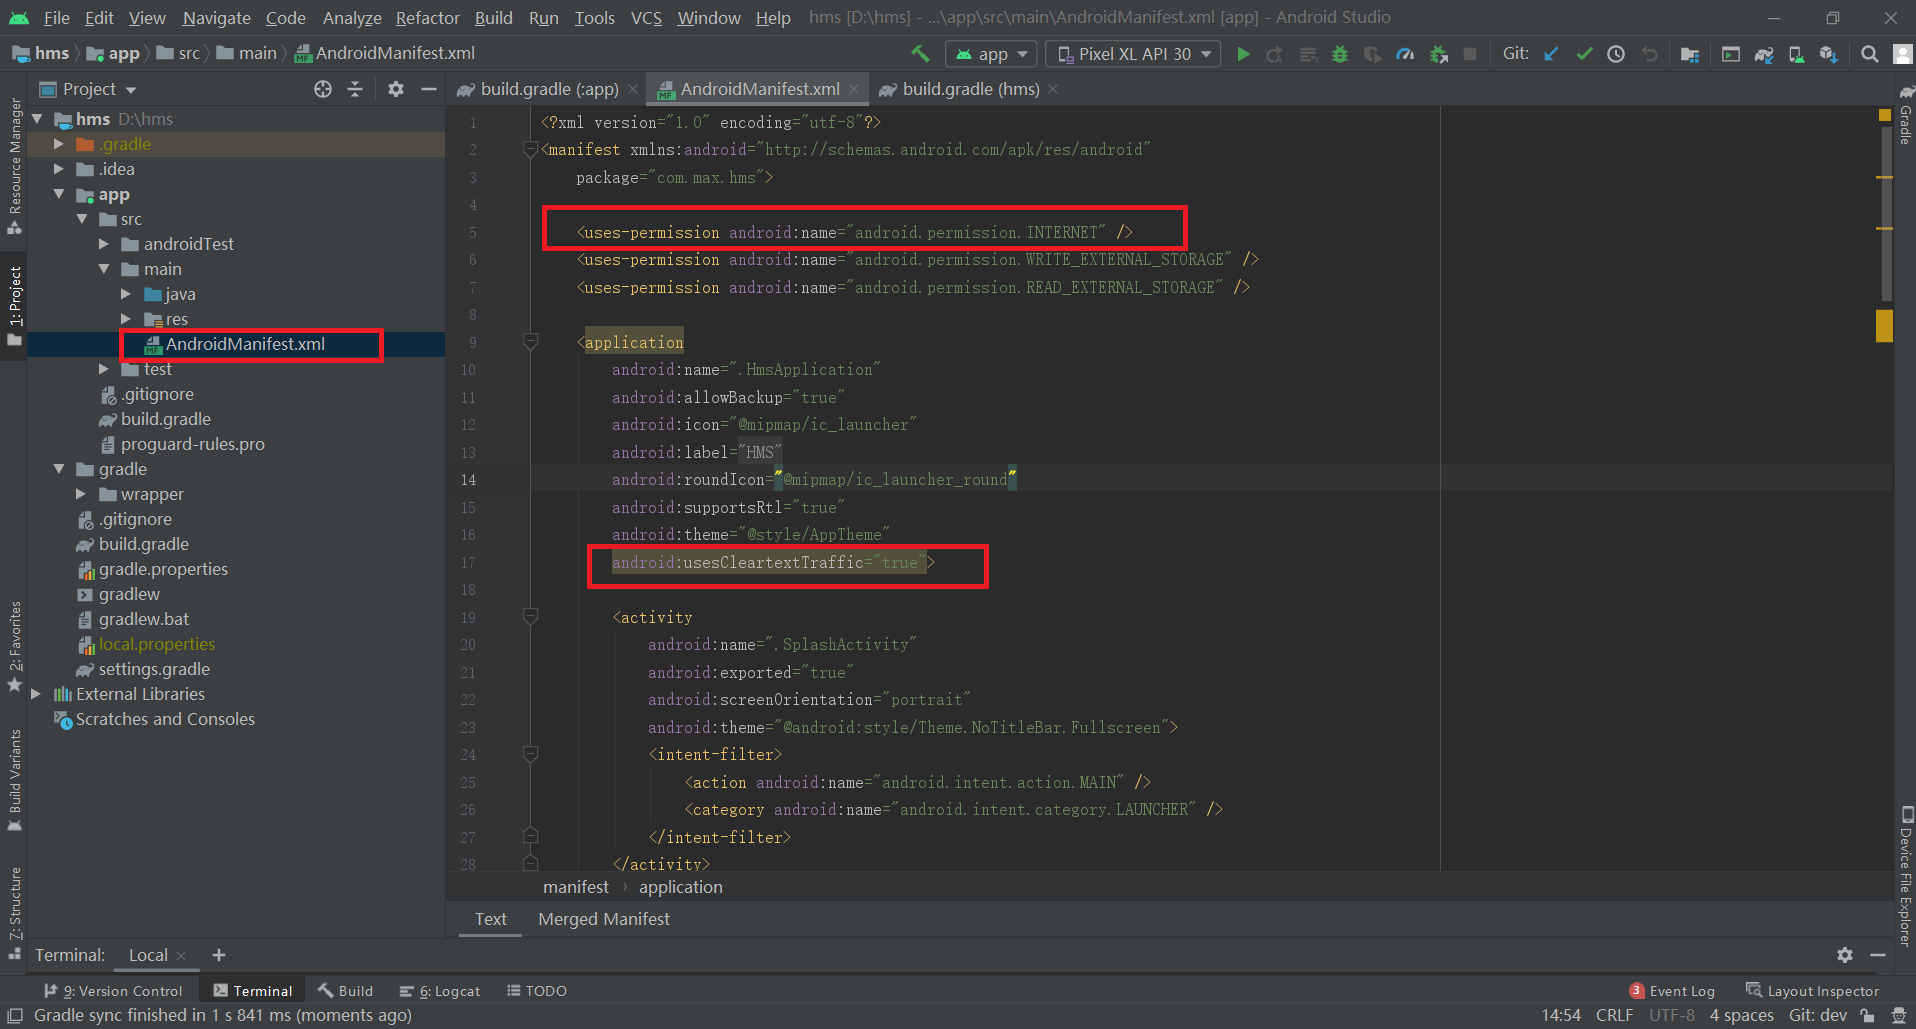Update project with Git blue arrow
The width and height of the screenshot is (1916, 1029).
tap(1551, 54)
